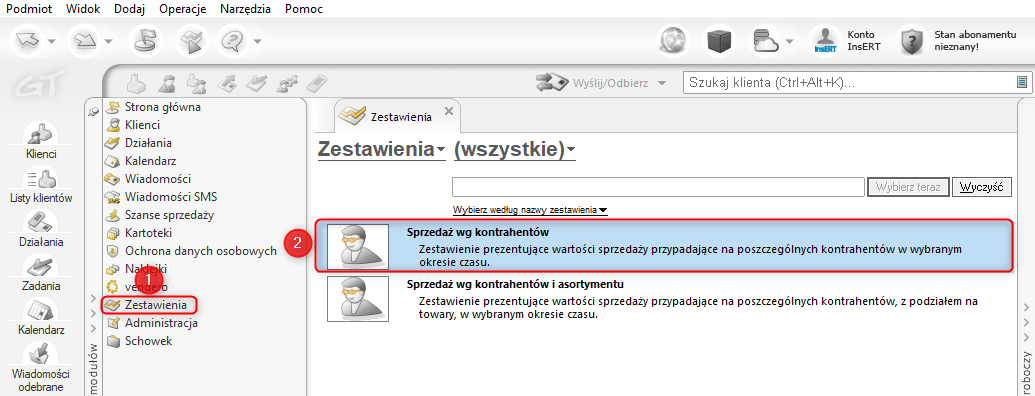Open the Narzędzia menu
The height and width of the screenshot is (396, 1035).
246,9
